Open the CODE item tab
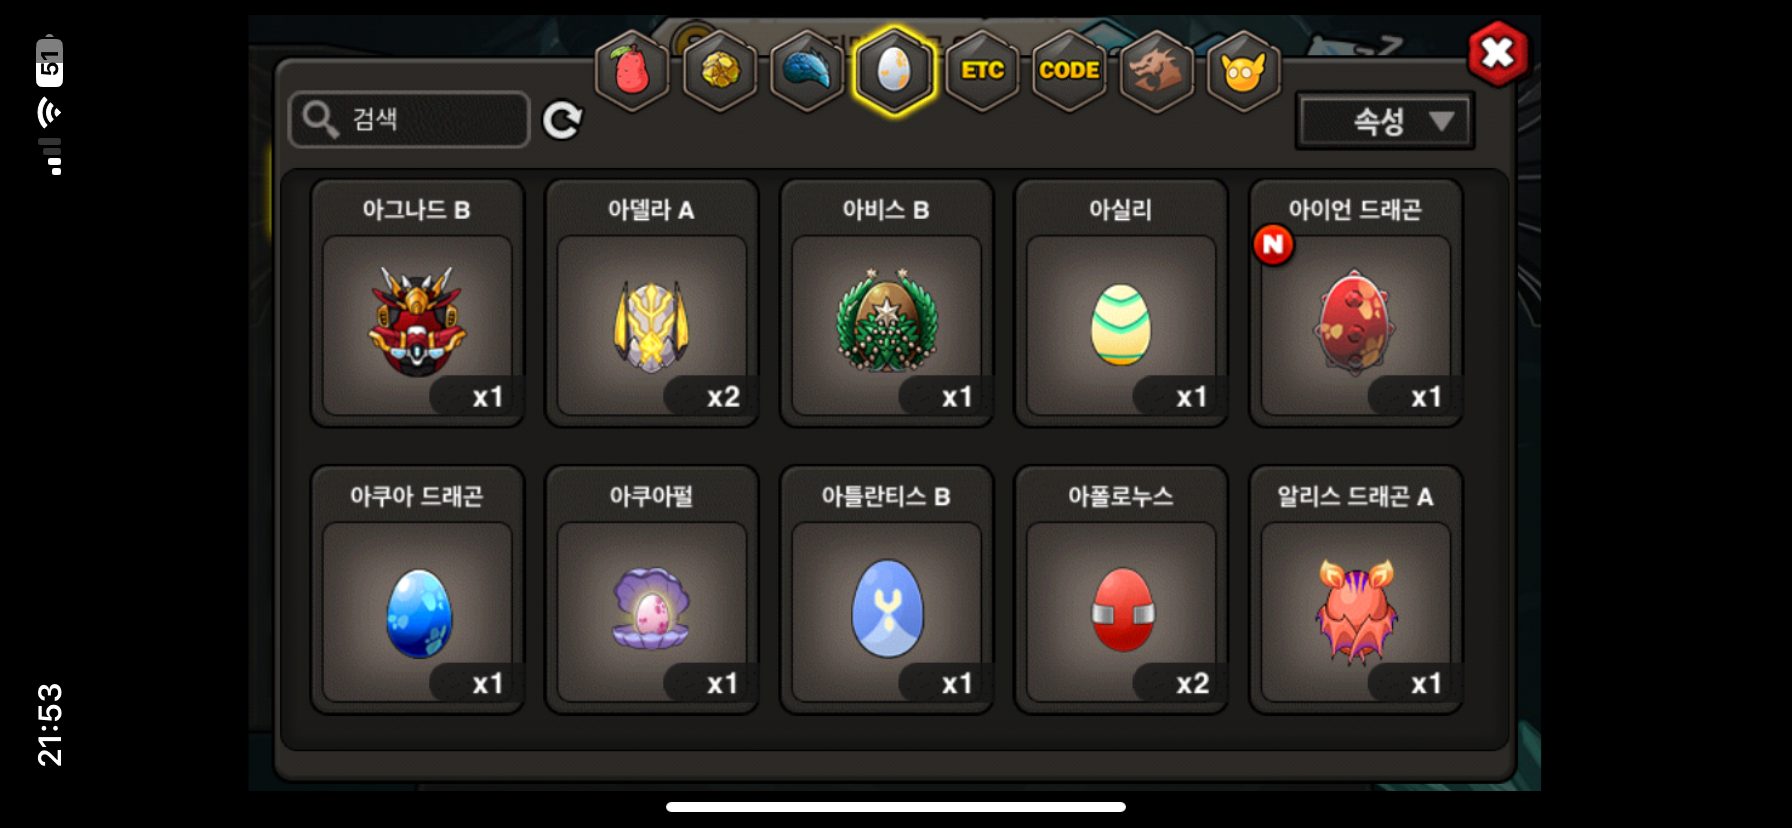 click(x=1069, y=70)
